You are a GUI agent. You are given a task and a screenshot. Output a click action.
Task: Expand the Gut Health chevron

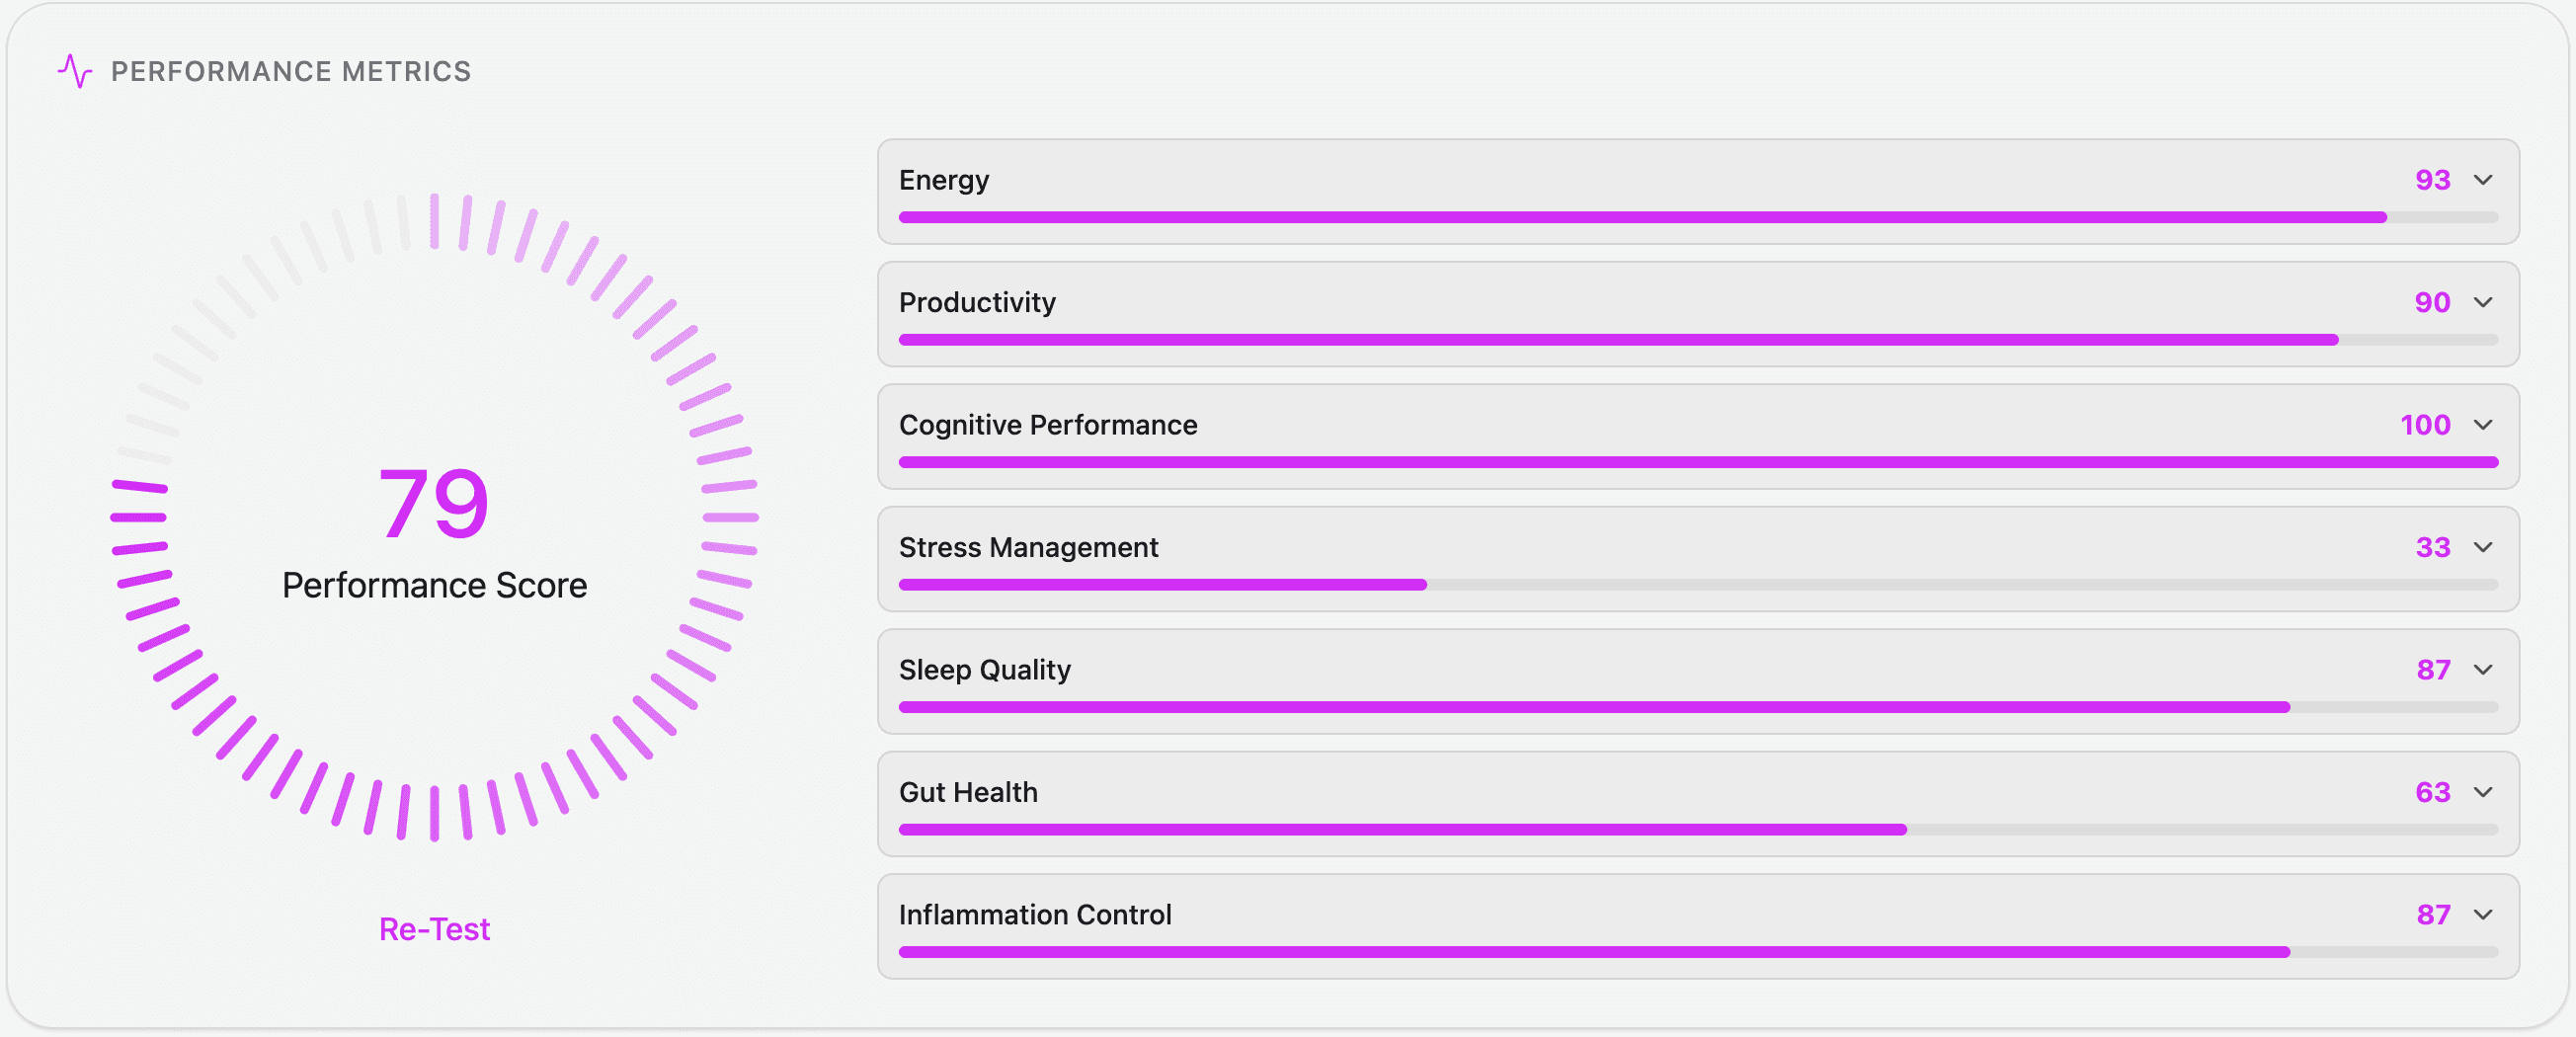click(x=2483, y=792)
